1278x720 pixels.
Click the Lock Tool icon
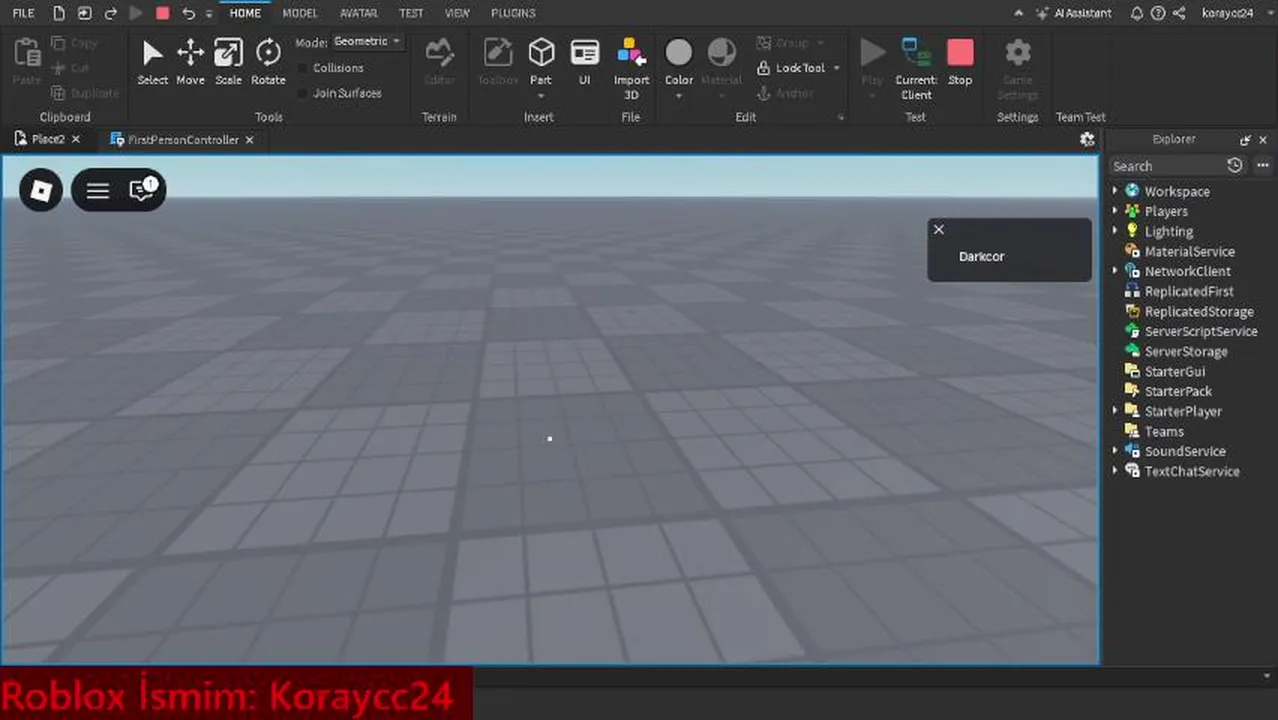pyautogui.click(x=764, y=68)
